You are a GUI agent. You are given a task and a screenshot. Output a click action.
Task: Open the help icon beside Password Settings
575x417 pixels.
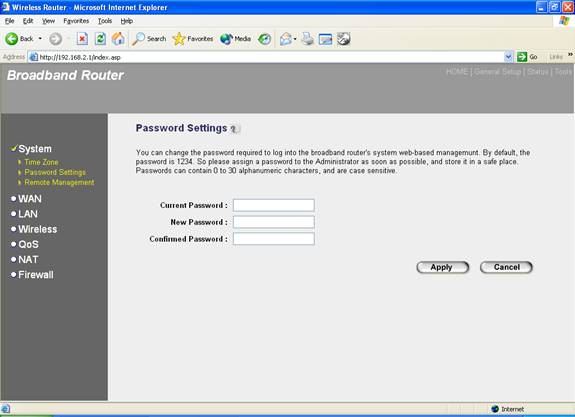point(235,129)
